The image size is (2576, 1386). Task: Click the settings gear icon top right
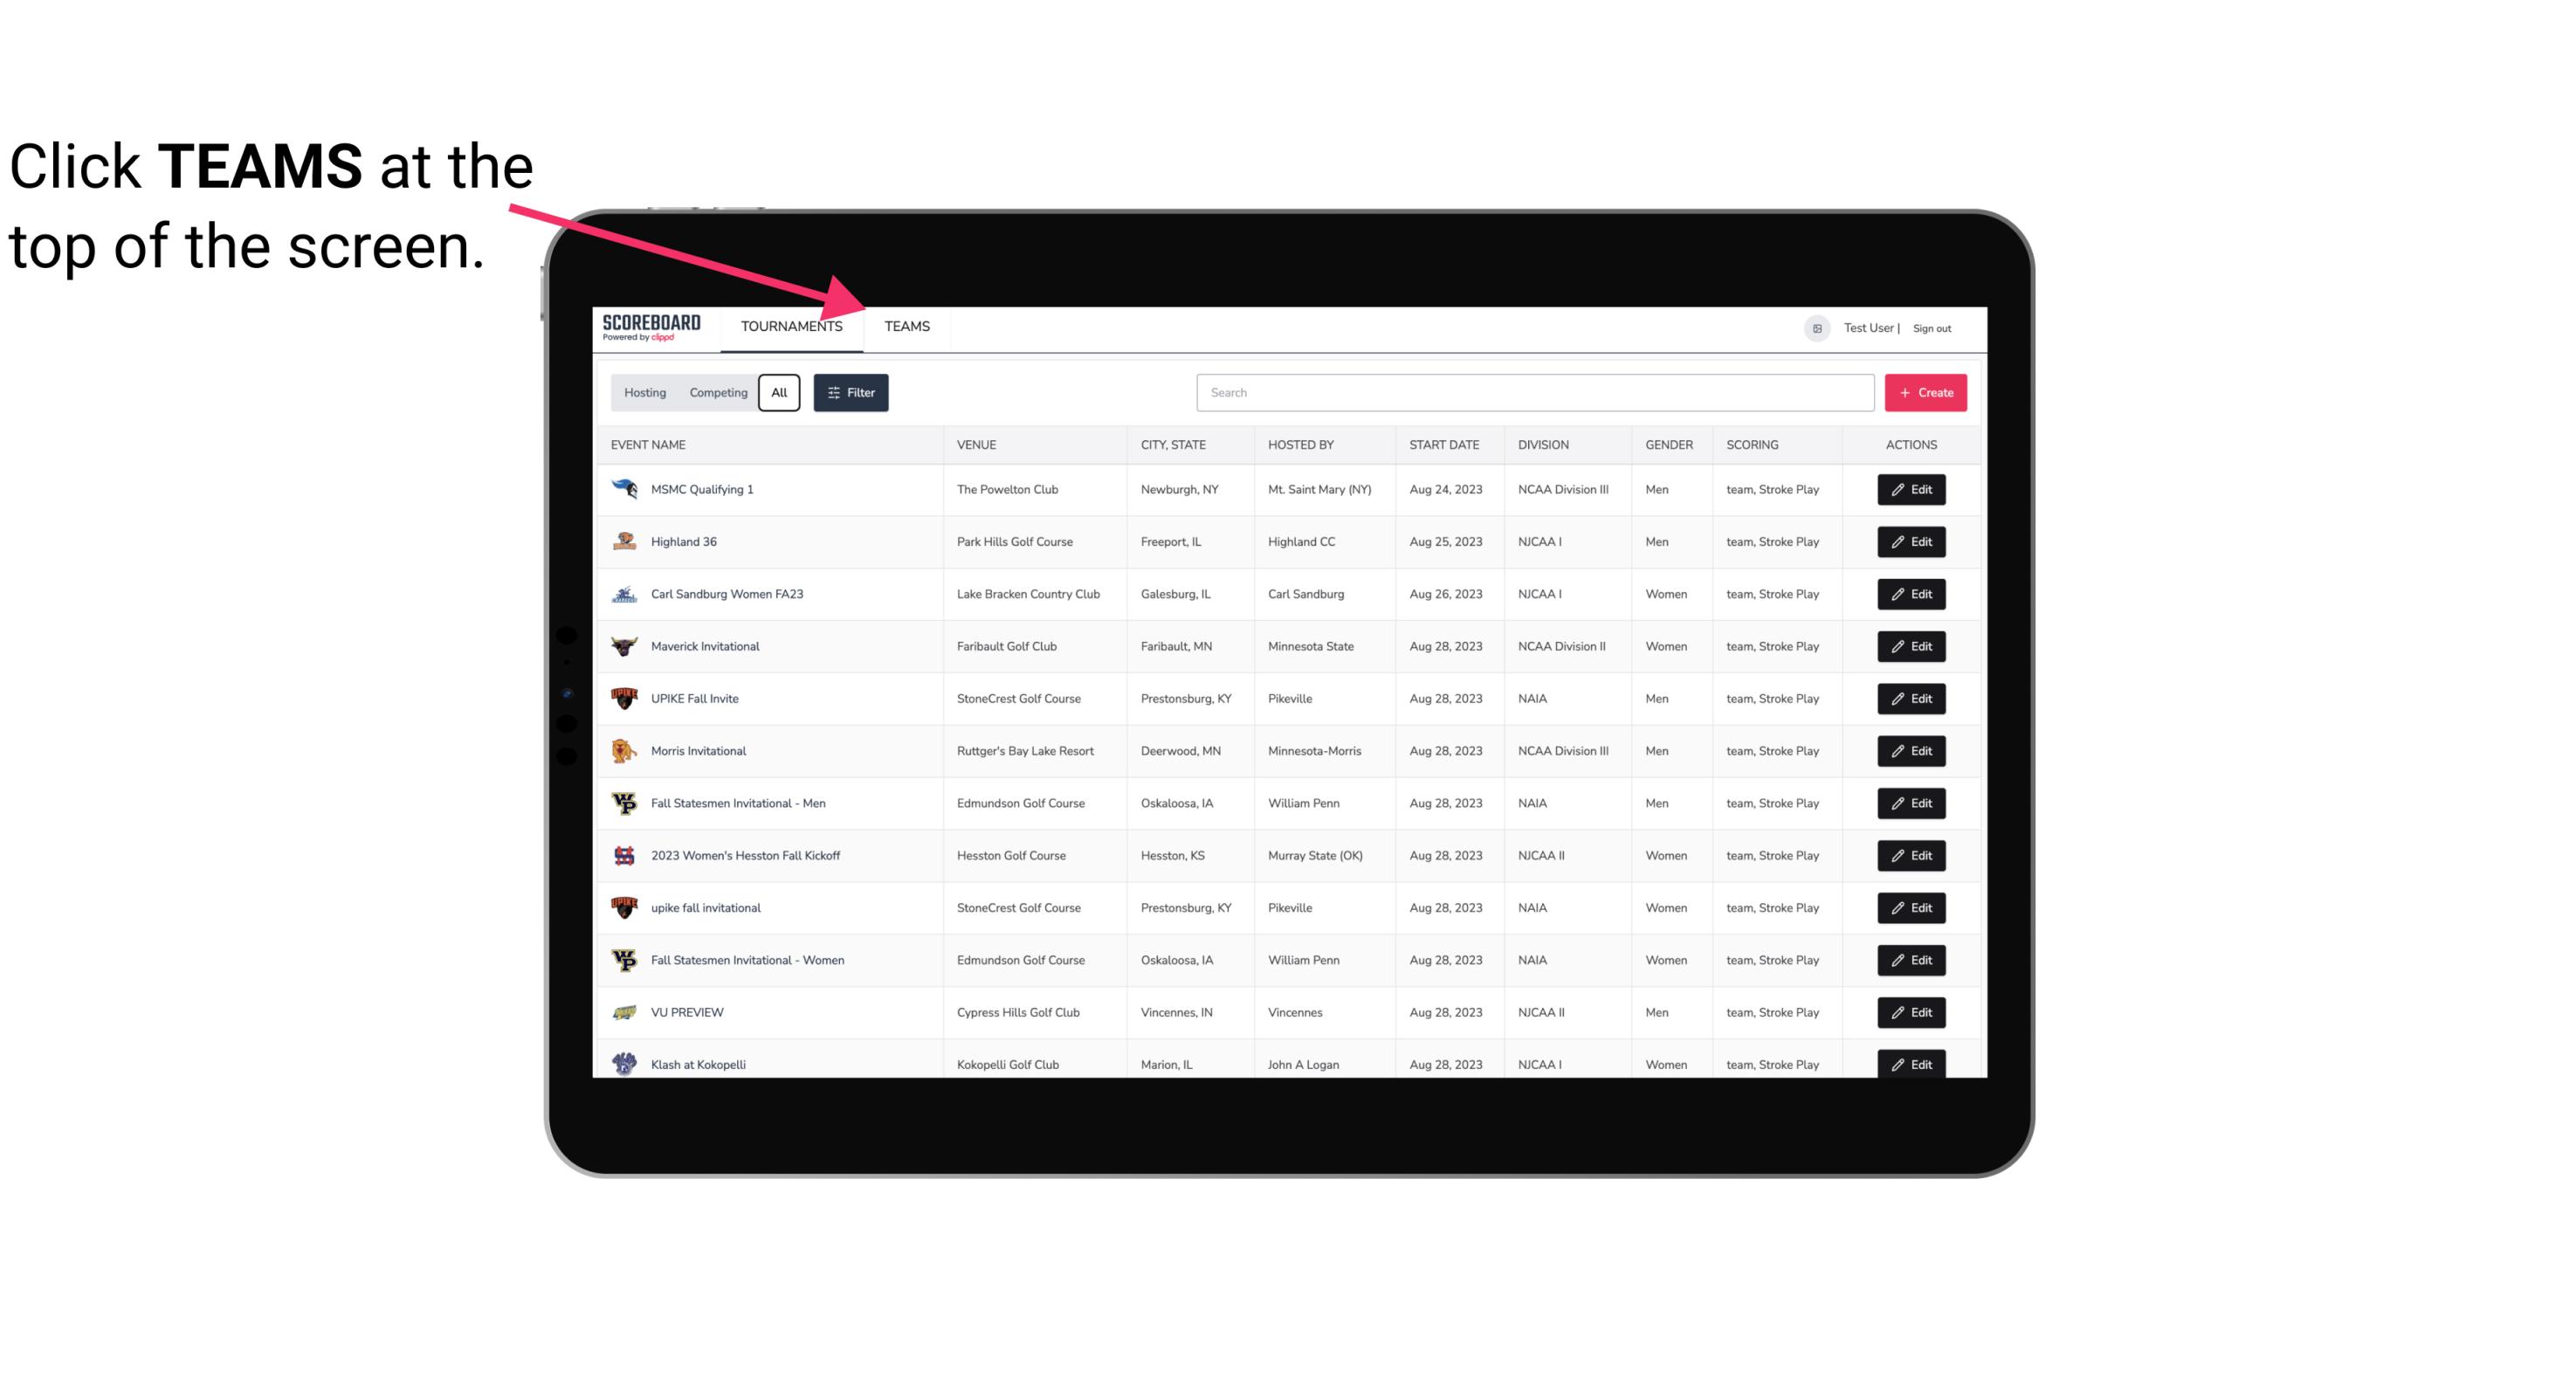(1812, 326)
